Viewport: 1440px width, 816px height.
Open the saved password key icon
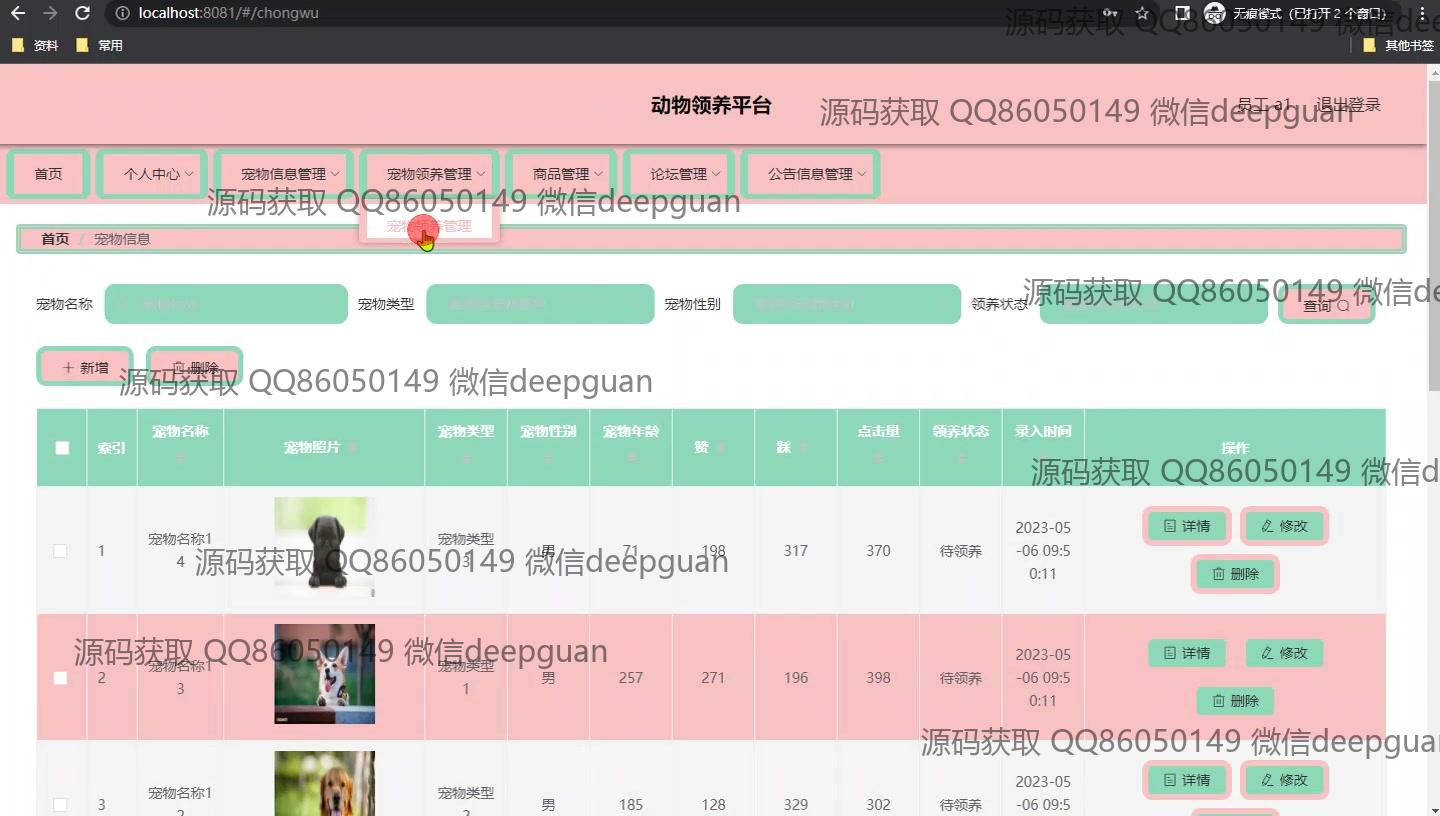coord(1110,14)
